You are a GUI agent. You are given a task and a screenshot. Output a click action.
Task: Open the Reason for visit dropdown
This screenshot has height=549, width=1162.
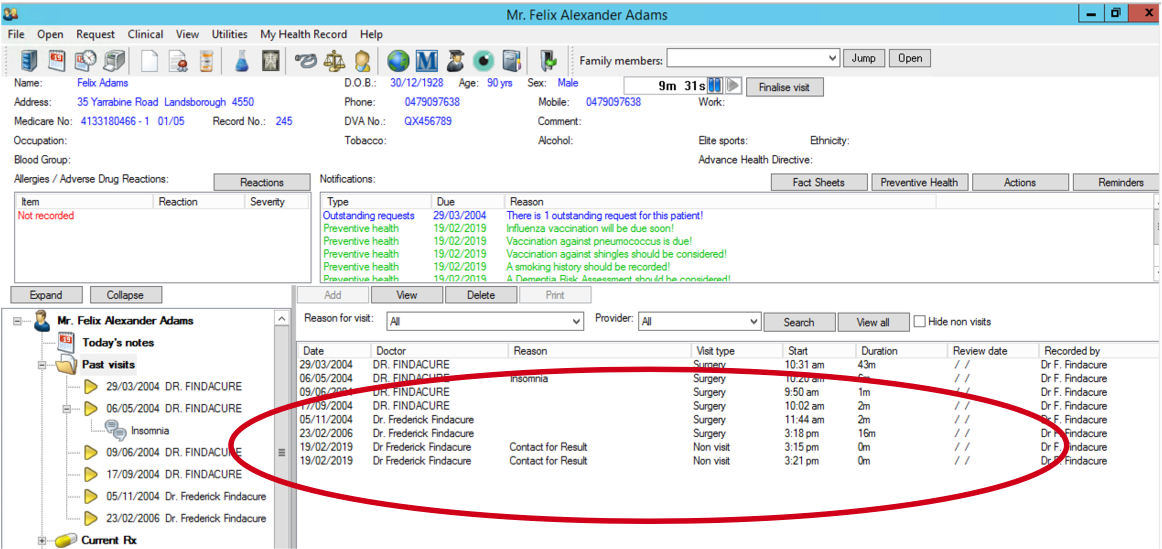pyautogui.click(x=577, y=322)
